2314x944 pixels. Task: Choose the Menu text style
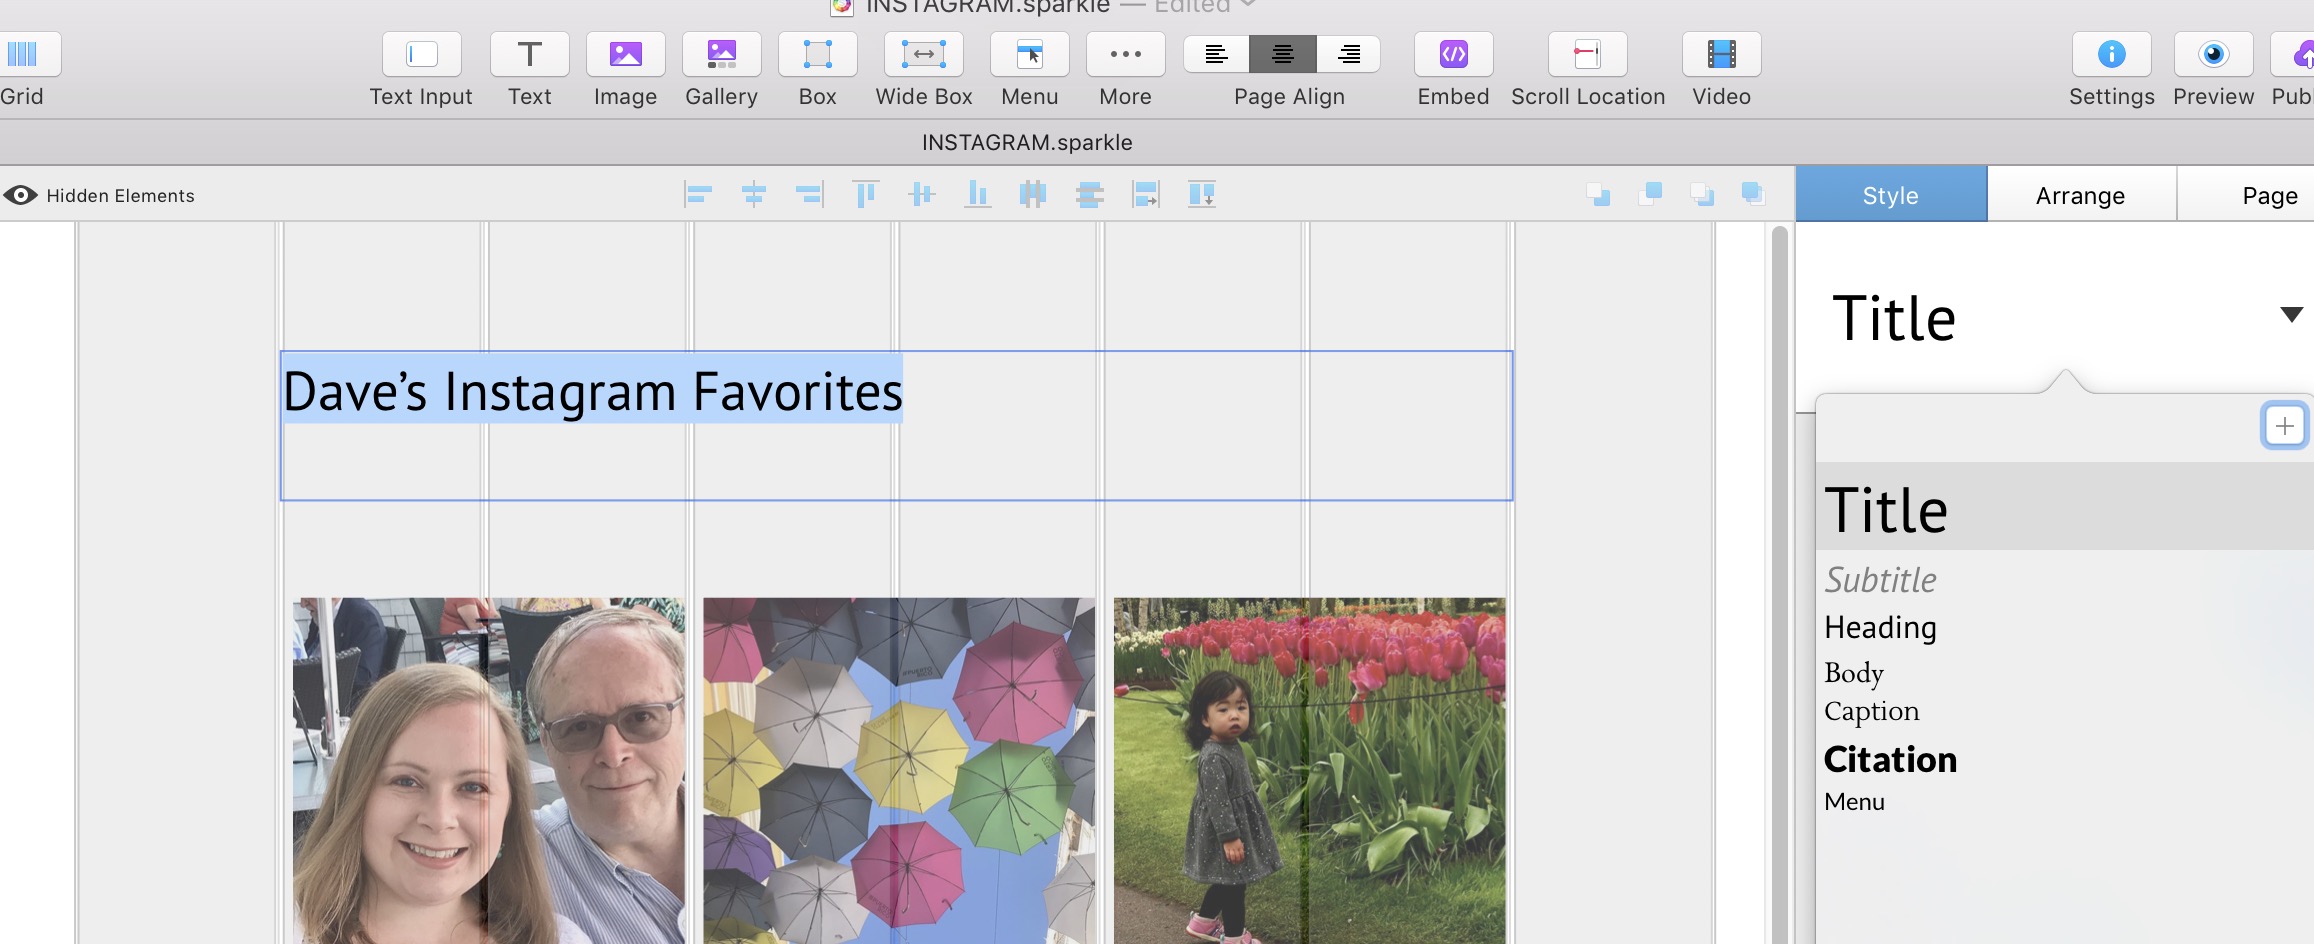point(1854,802)
